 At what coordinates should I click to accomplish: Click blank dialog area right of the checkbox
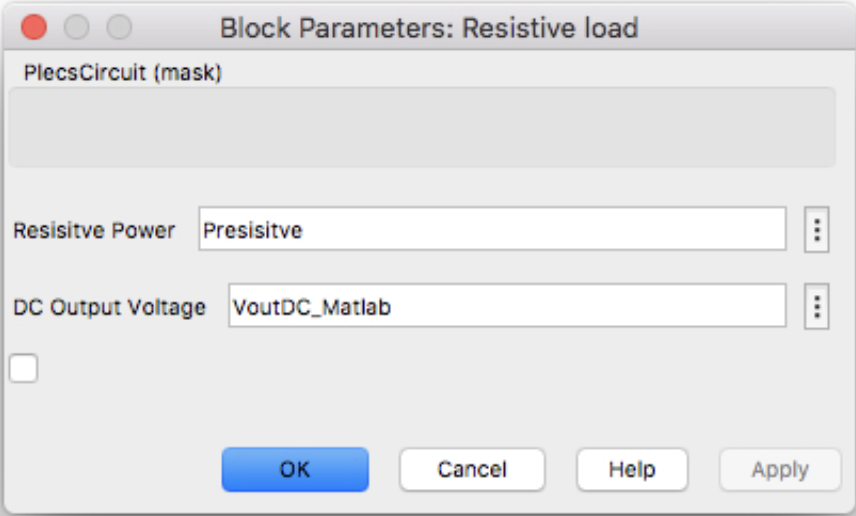tap(400, 370)
